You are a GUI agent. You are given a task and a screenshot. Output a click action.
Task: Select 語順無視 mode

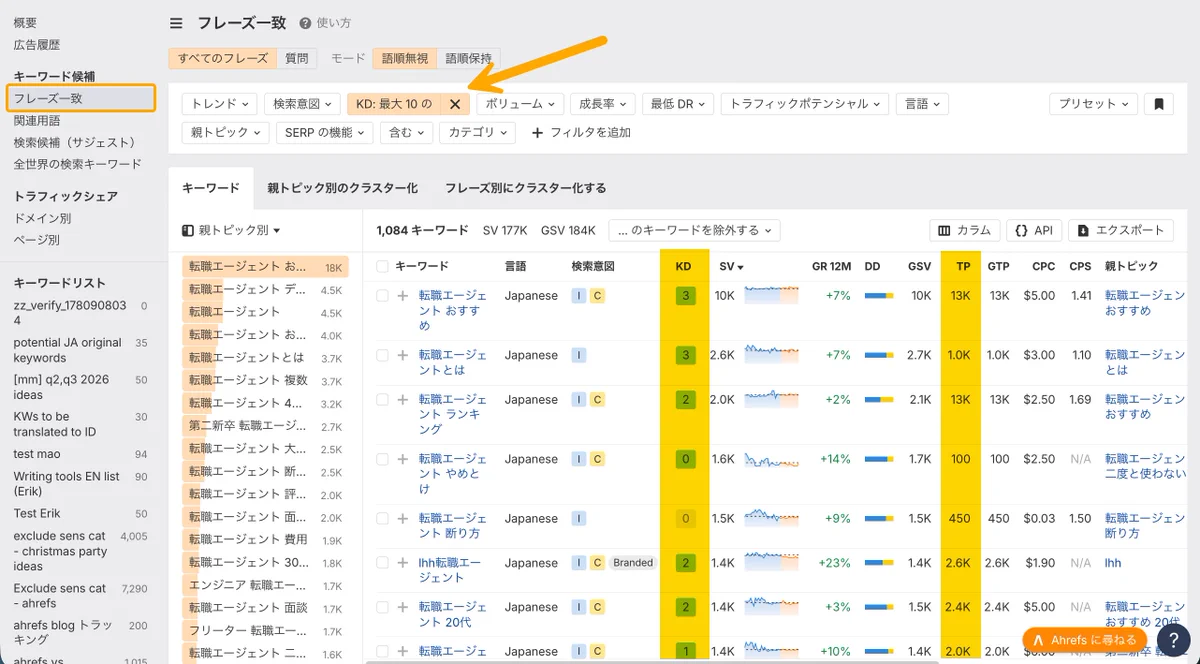click(405, 58)
